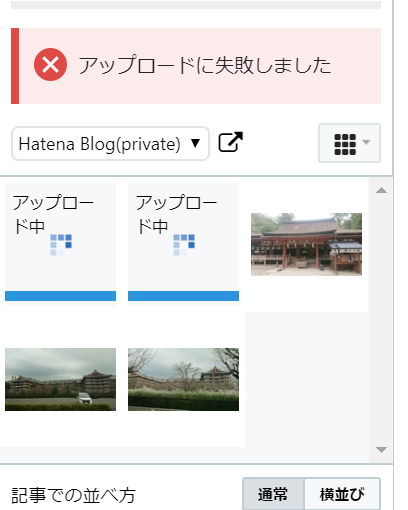
Task: Select the thumbnail with white car
Action: (x=60, y=379)
